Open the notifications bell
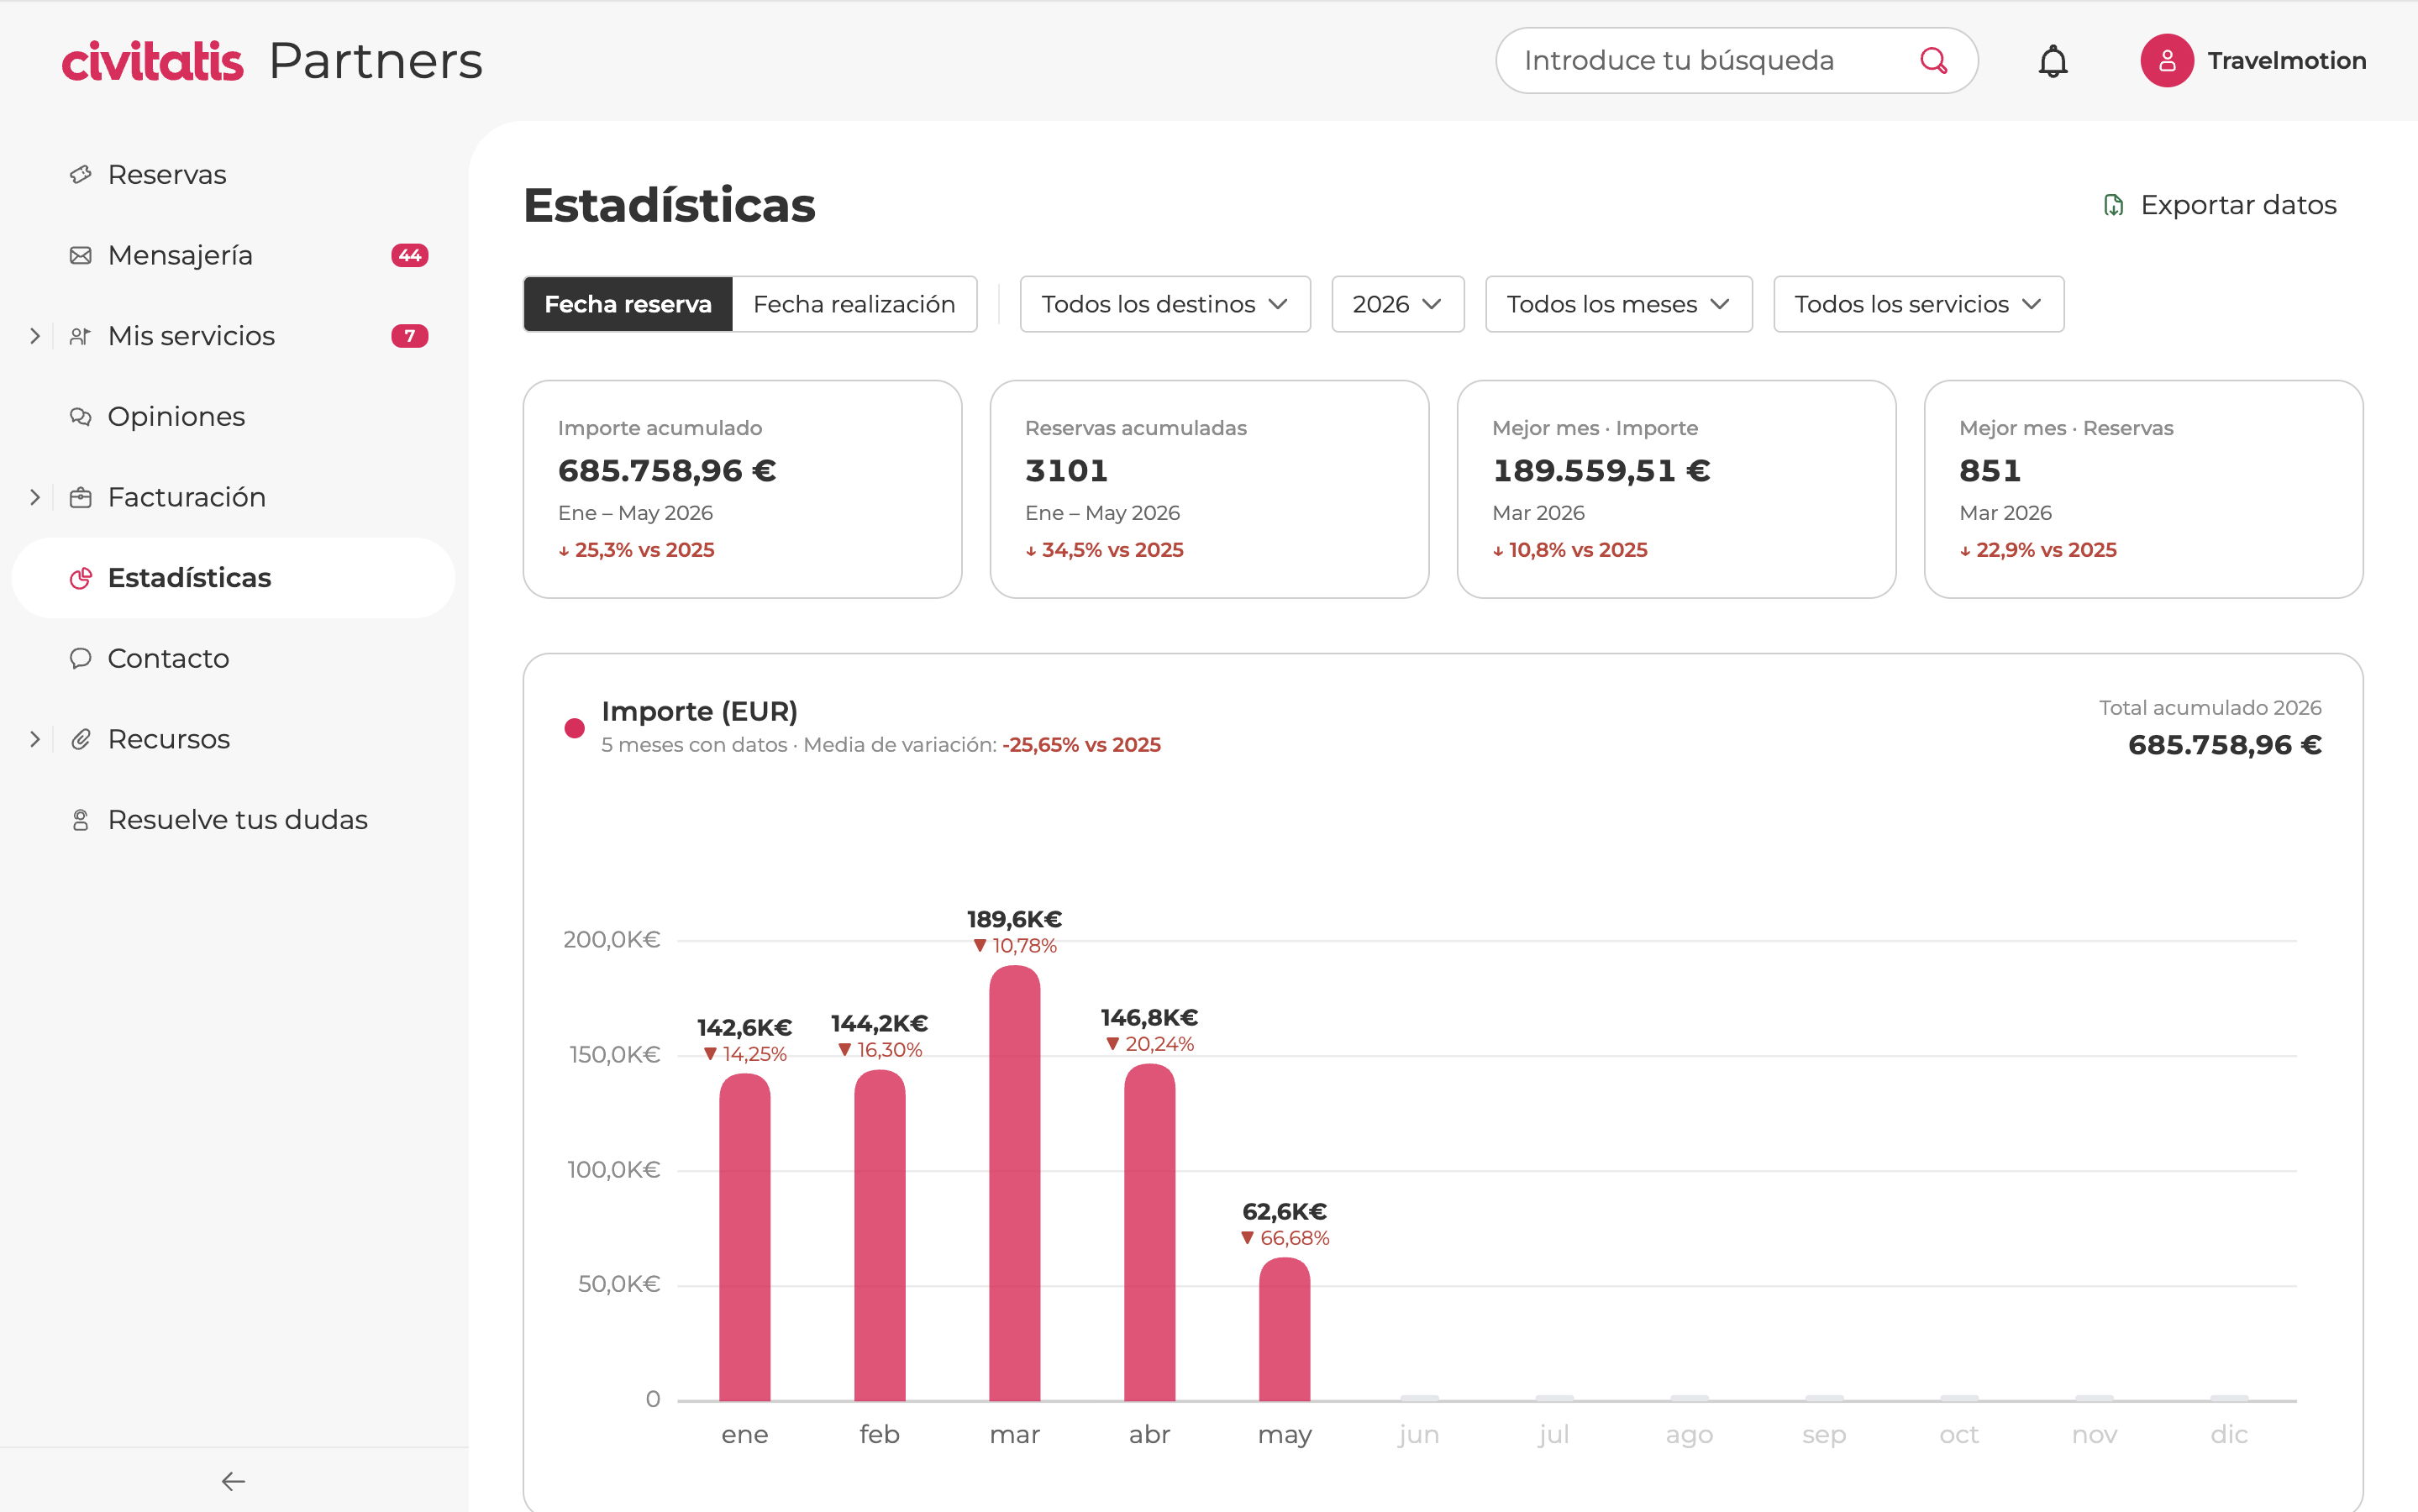The height and width of the screenshot is (1512, 2418). (2052, 61)
